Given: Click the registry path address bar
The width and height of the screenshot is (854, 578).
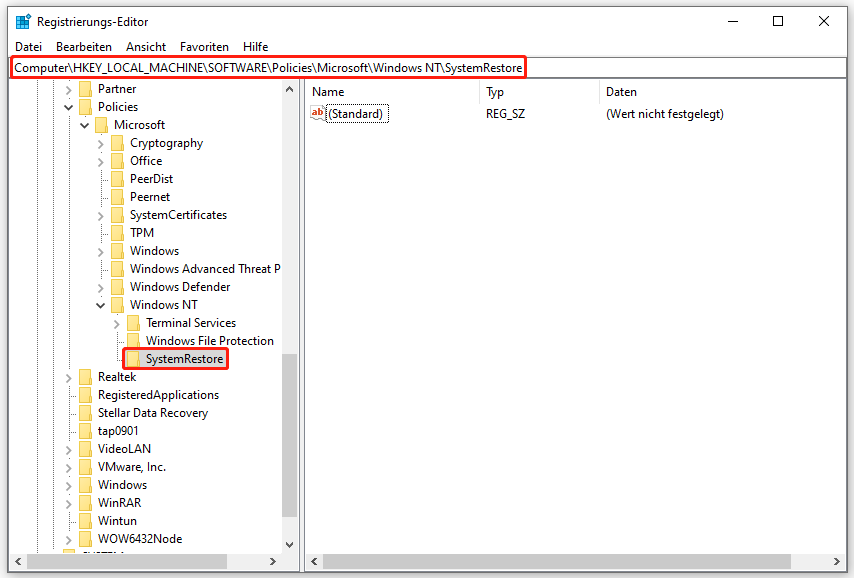Looking at the screenshot, I should point(428,68).
